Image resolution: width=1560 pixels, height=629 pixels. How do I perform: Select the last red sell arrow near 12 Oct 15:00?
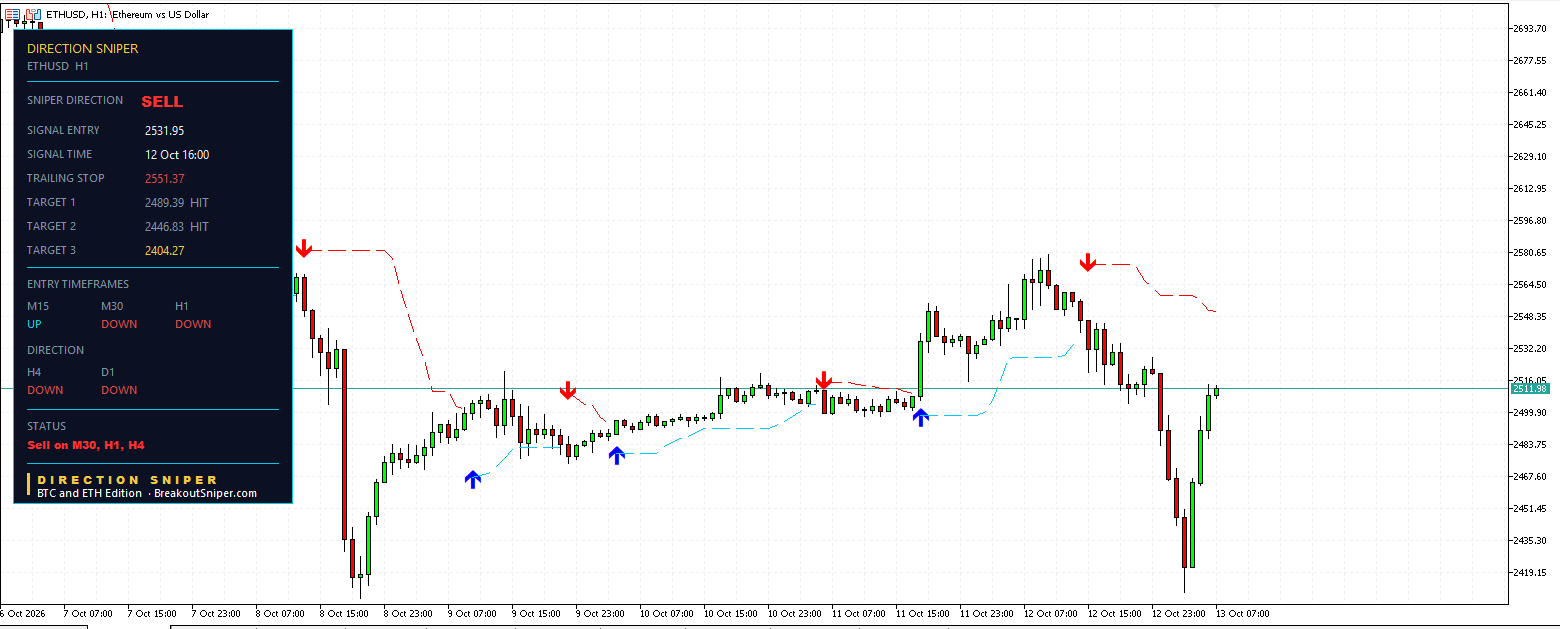(1088, 262)
